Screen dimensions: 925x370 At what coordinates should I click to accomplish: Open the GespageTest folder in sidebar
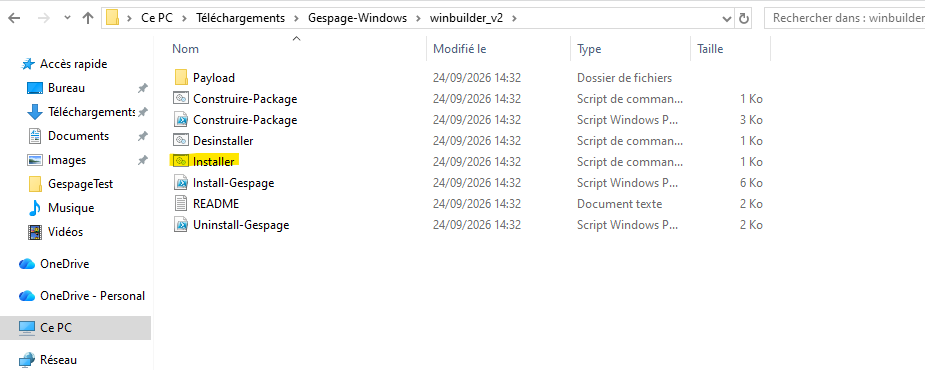pos(80,184)
